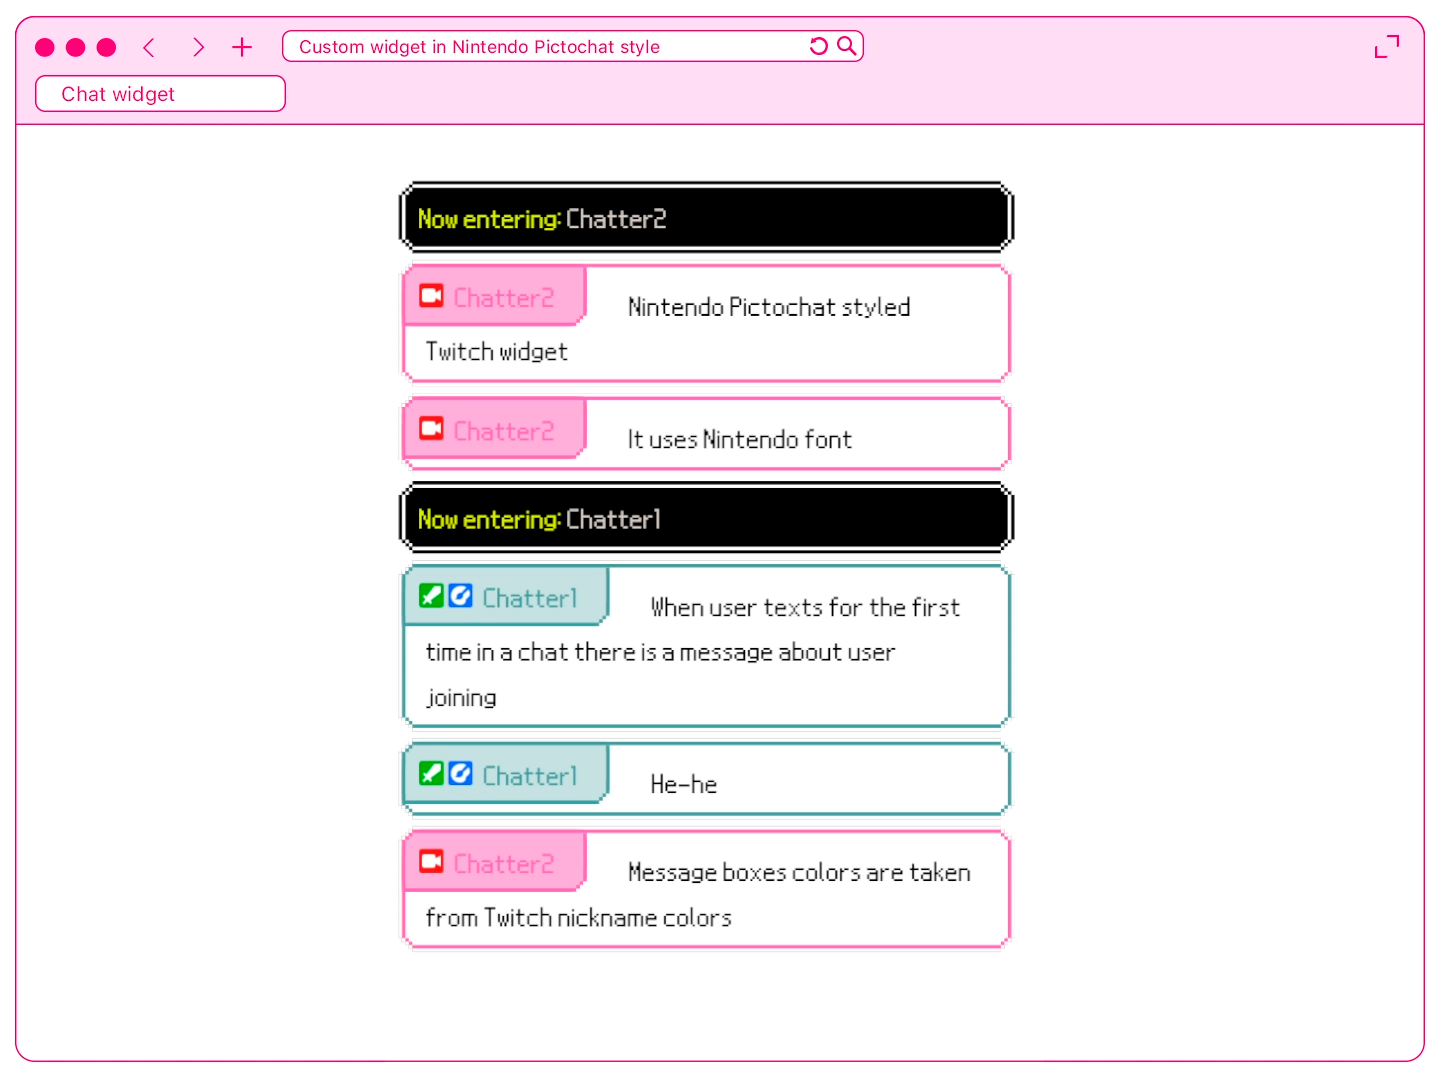Switch to the Chat widget tab
This screenshot has width=1440, height=1080.
(160, 94)
